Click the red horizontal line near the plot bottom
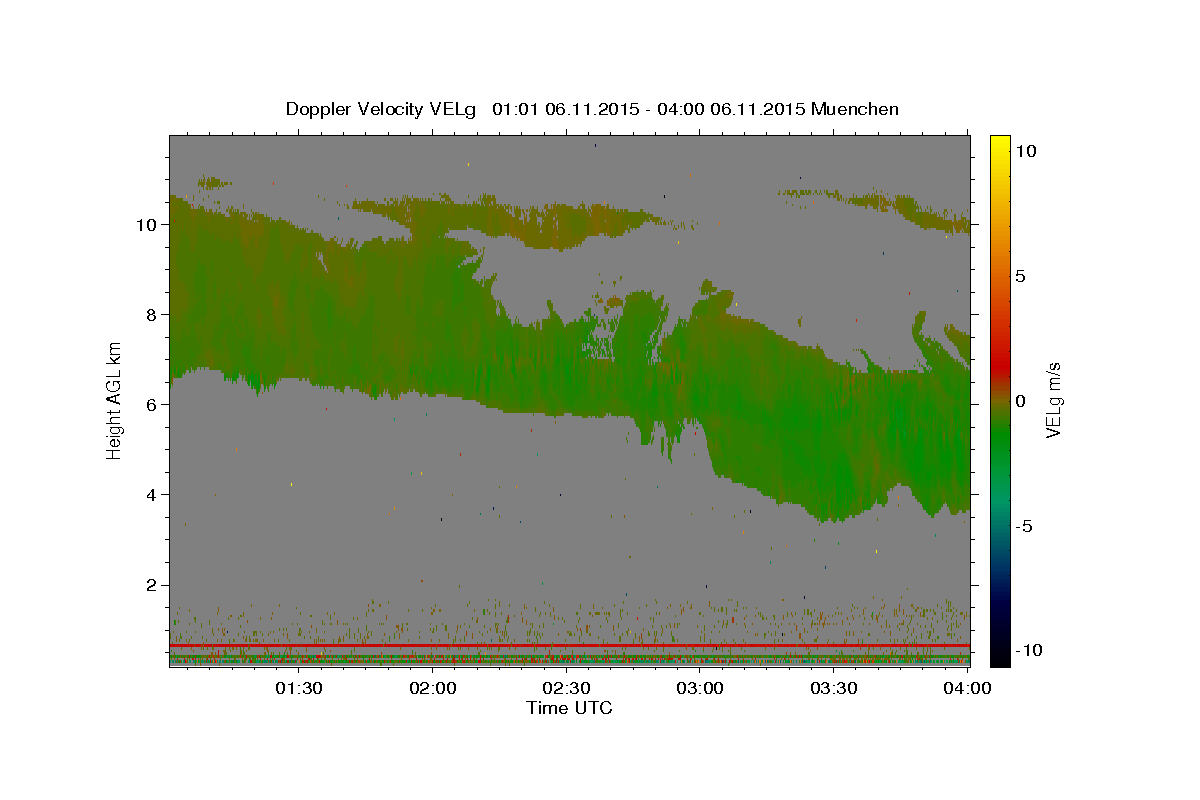This screenshot has height=800, width=1200. point(570,646)
